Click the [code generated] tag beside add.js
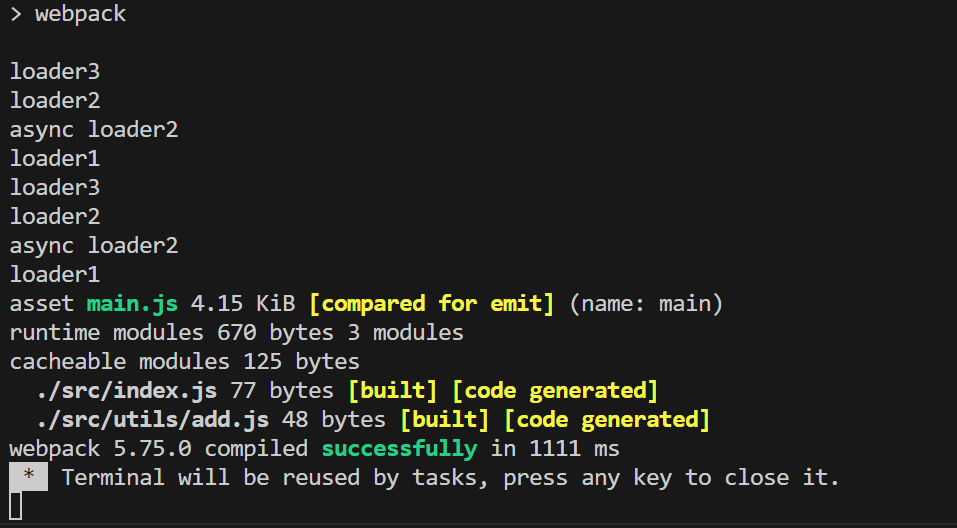The height and width of the screenshot is (528, 957). [606, 419]
